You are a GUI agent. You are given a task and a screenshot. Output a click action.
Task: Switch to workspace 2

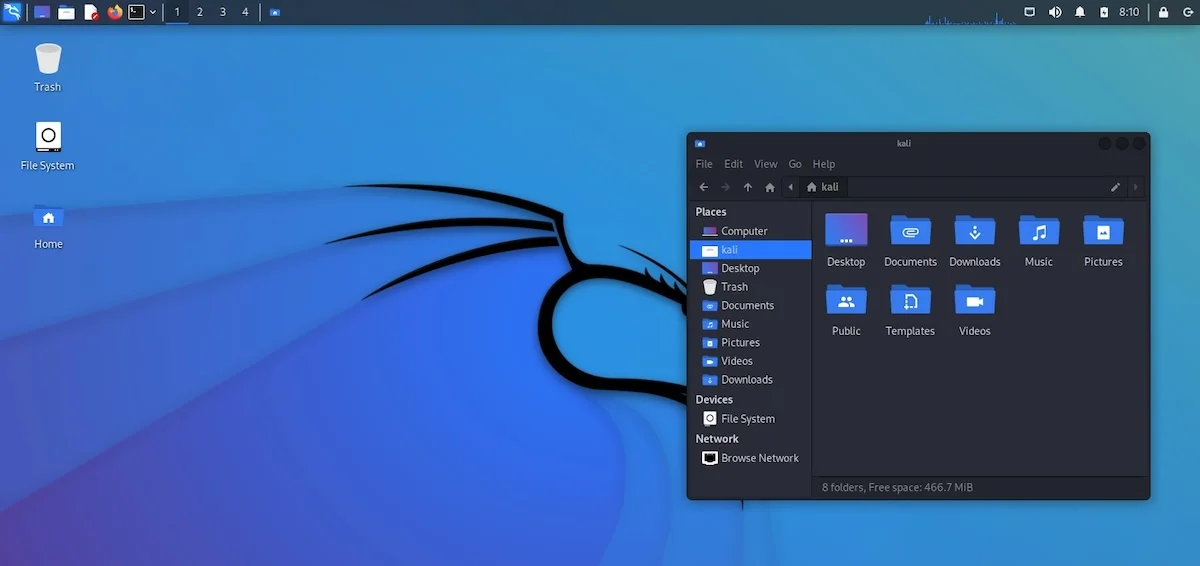[x=200, y=12]
